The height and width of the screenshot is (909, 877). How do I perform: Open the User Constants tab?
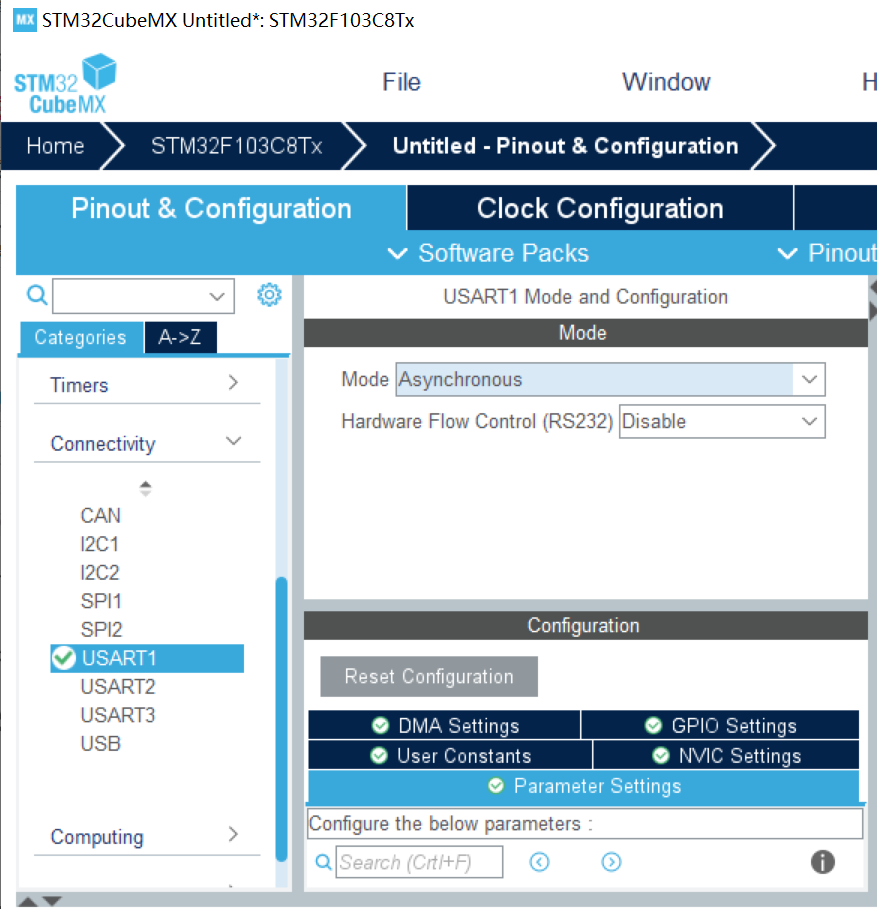click(450, 755)
